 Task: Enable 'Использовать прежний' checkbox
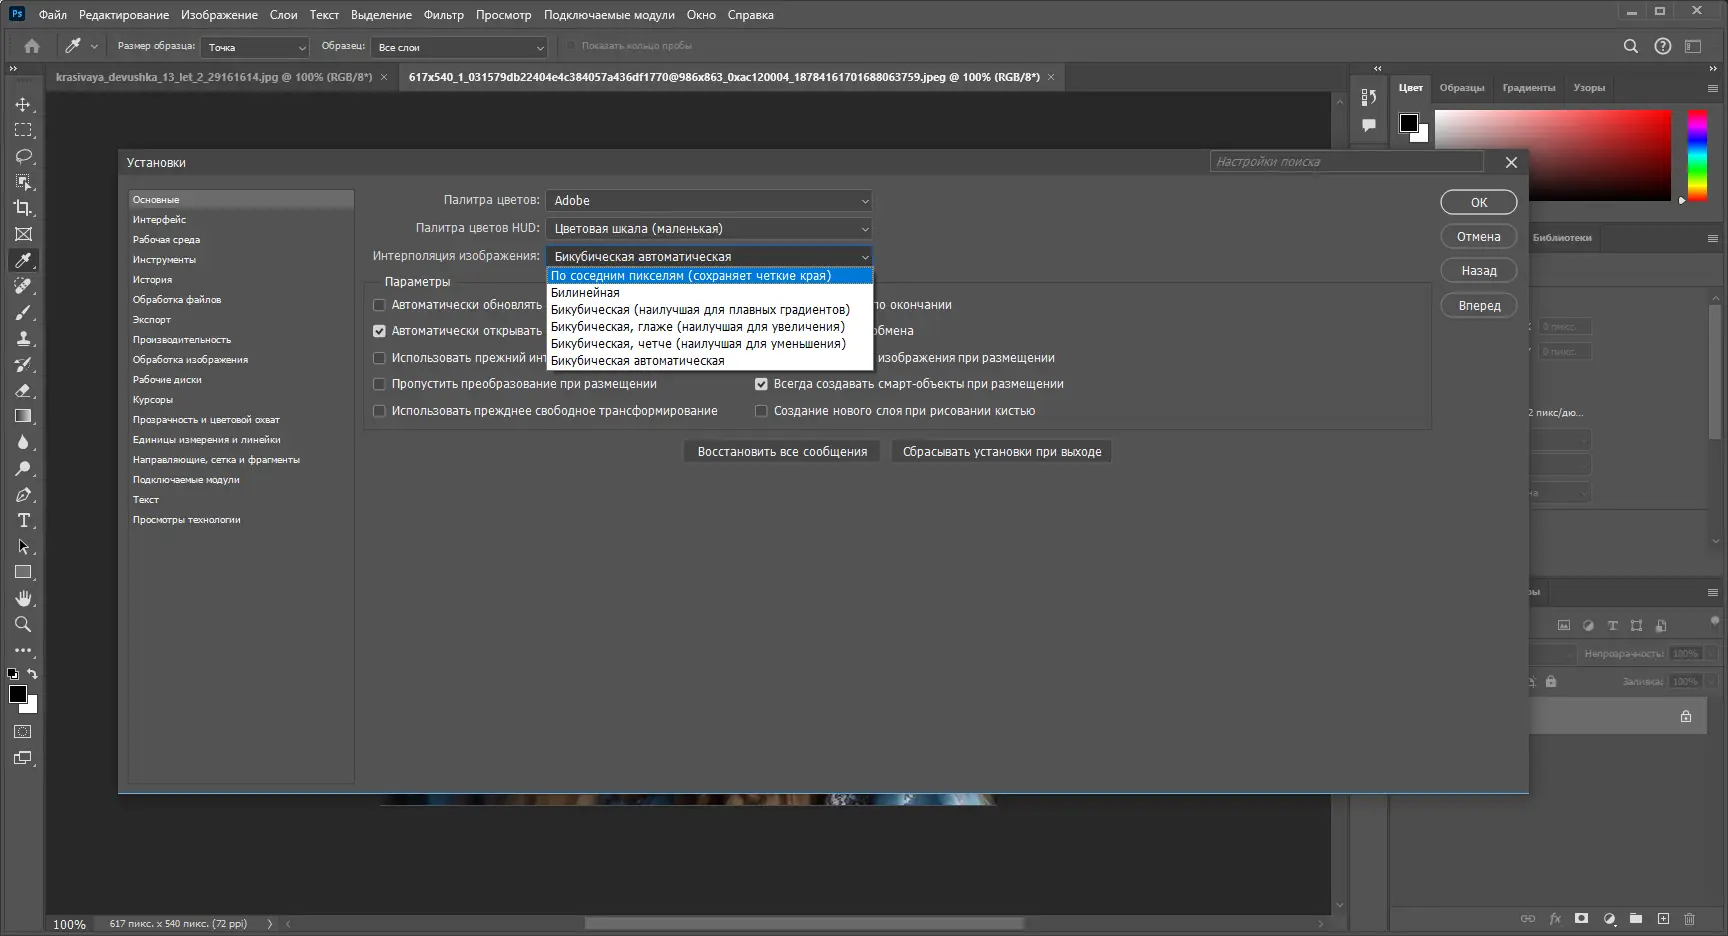click(x=379, y=358)
